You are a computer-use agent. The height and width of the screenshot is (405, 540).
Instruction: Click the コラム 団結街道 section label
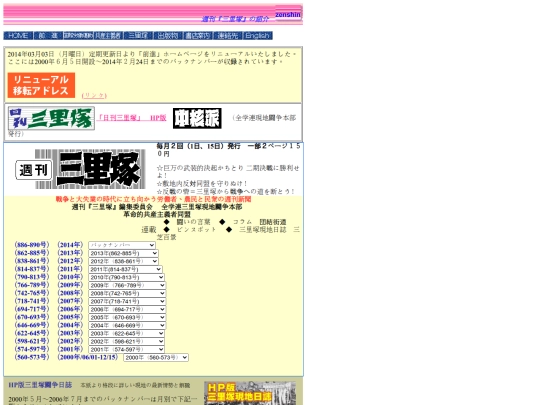click(260, 222)
